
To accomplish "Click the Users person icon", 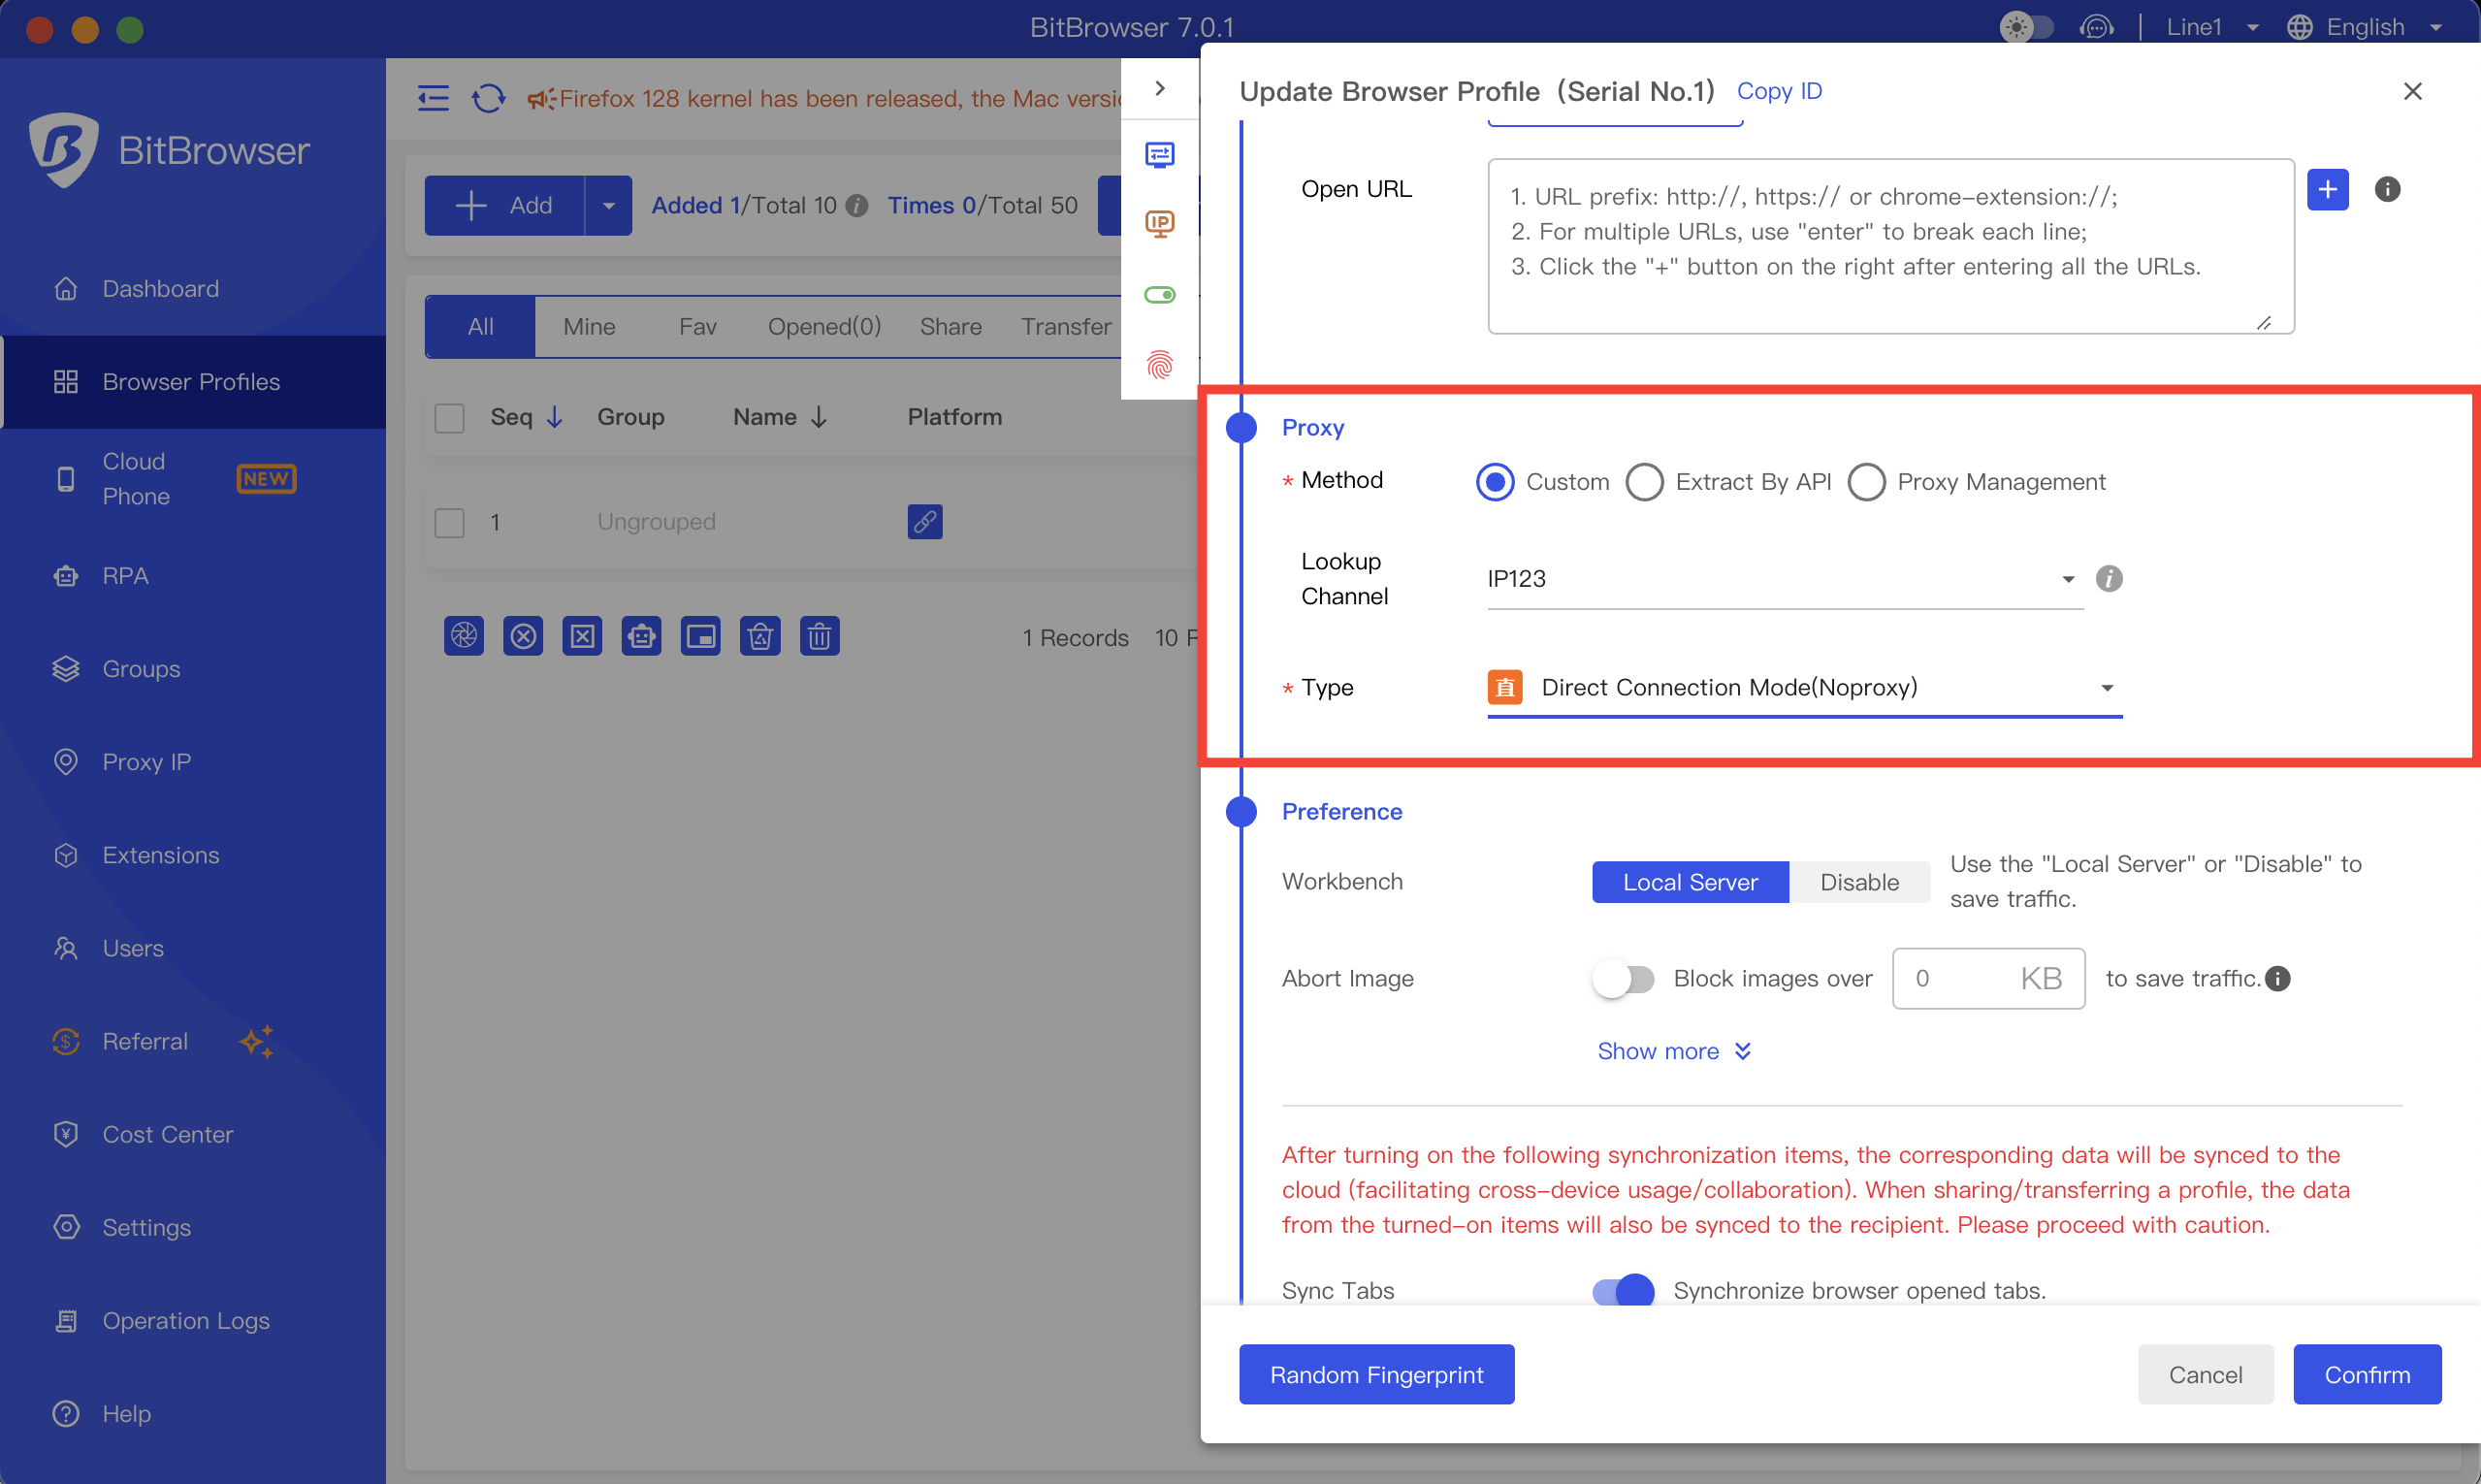I will (x=66, y=948).
